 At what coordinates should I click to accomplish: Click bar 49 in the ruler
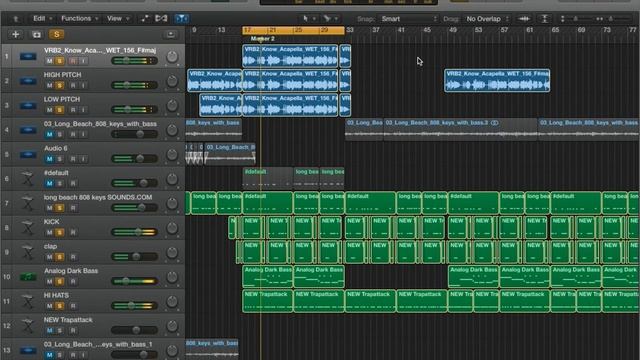click(x=453, y=30)
